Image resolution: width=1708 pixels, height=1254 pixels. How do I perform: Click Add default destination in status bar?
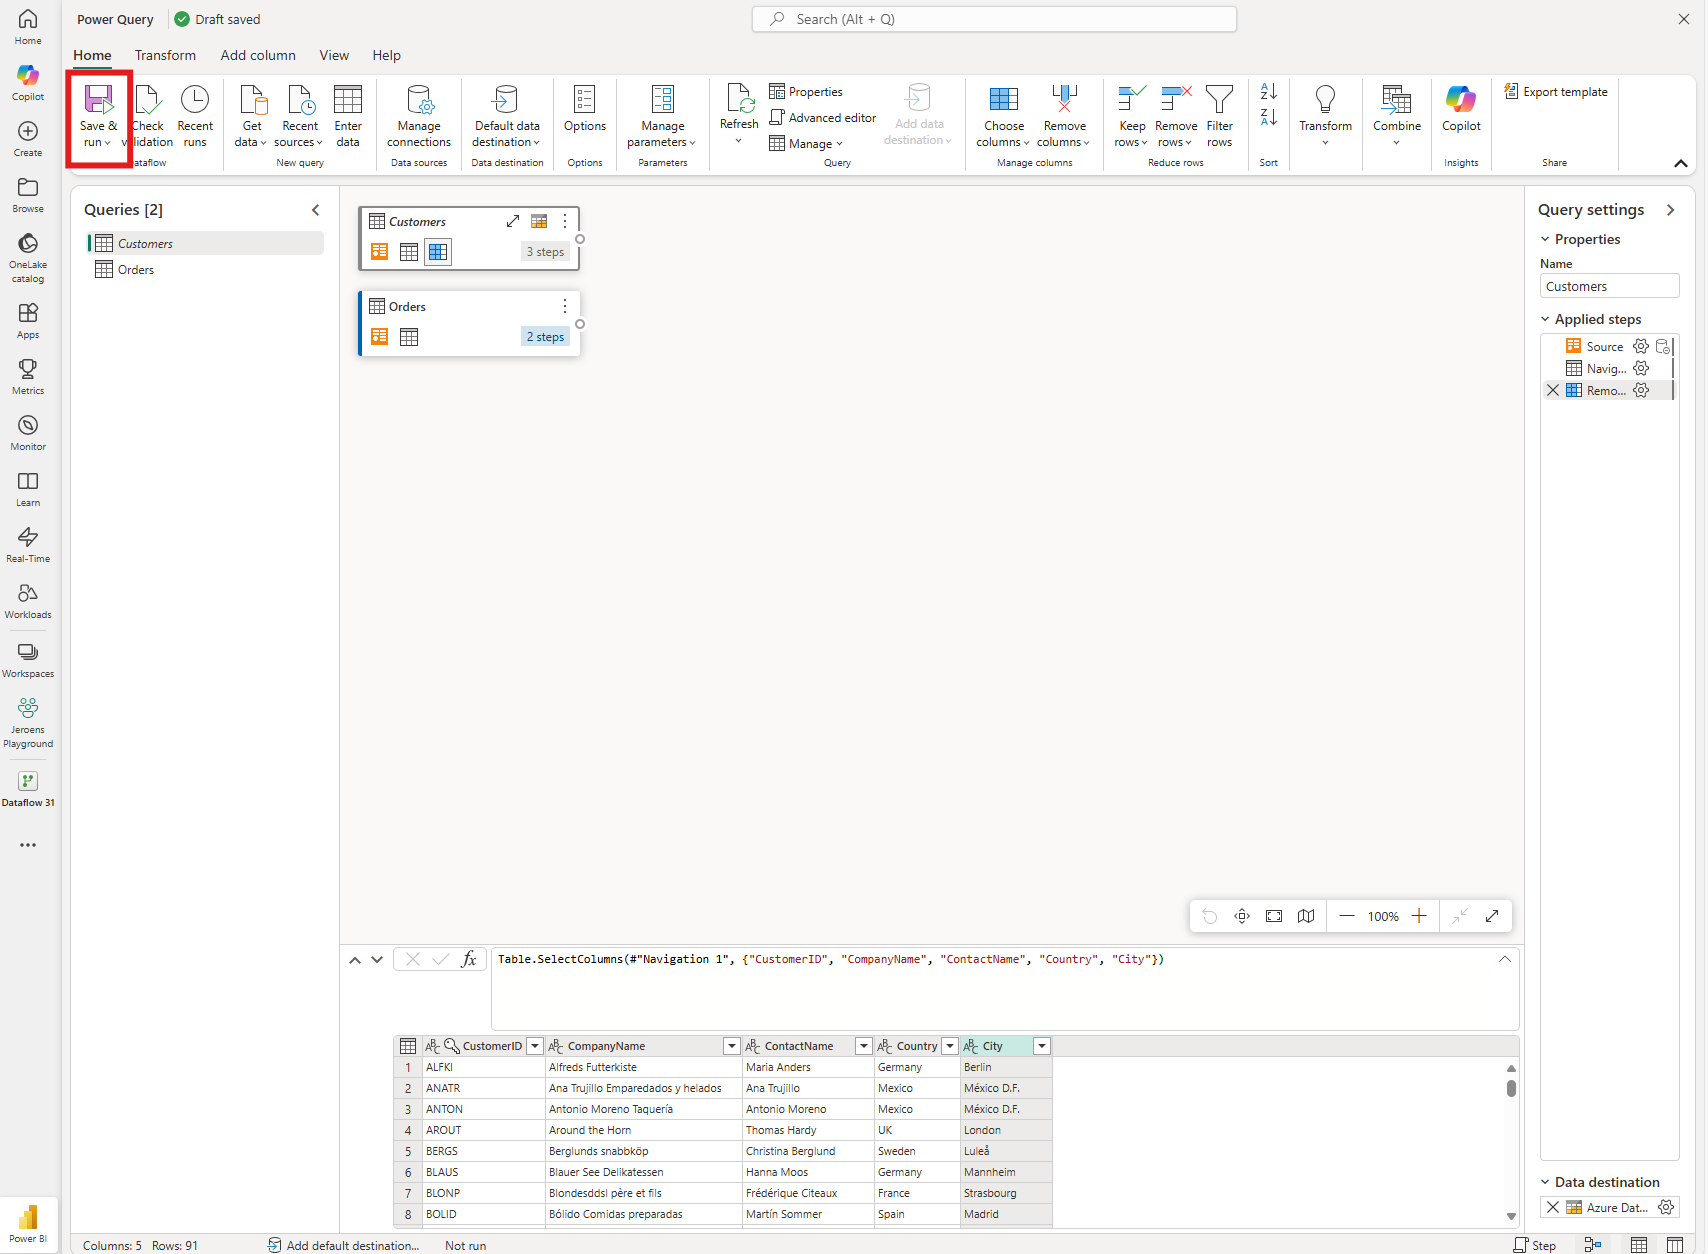click(343, 1245)
